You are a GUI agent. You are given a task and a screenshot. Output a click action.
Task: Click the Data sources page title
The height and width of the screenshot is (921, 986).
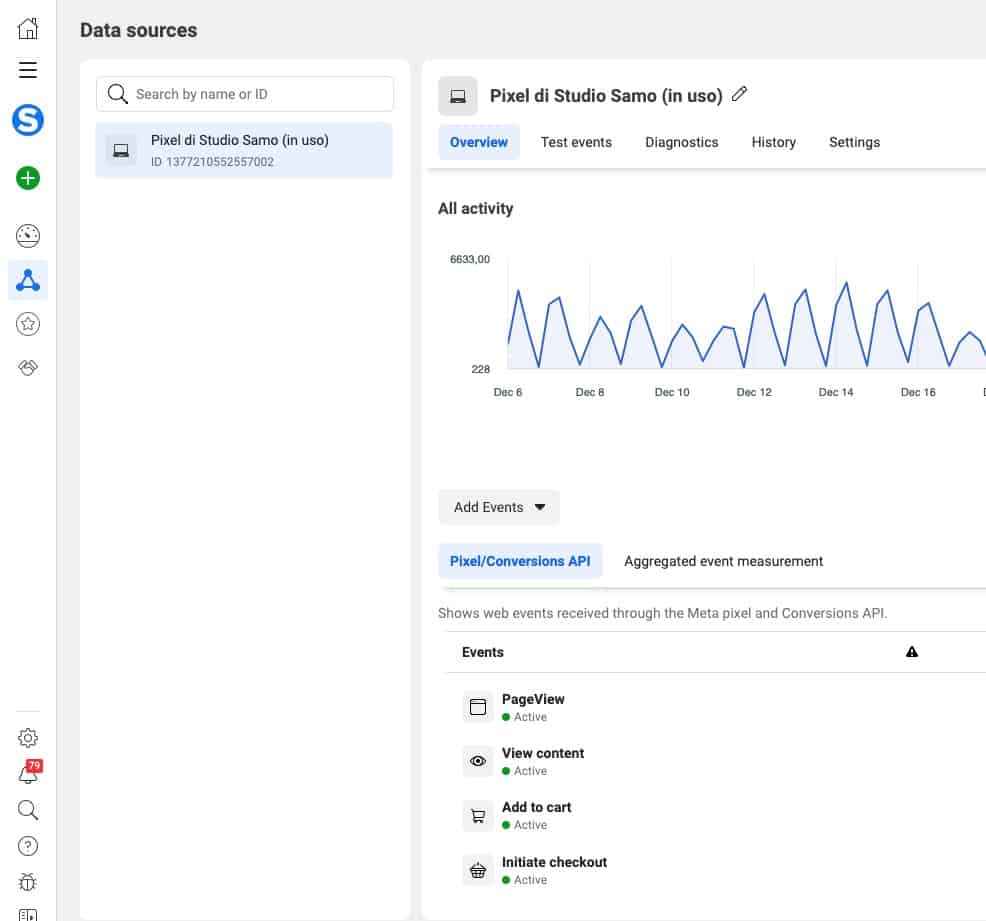point(138,30)
